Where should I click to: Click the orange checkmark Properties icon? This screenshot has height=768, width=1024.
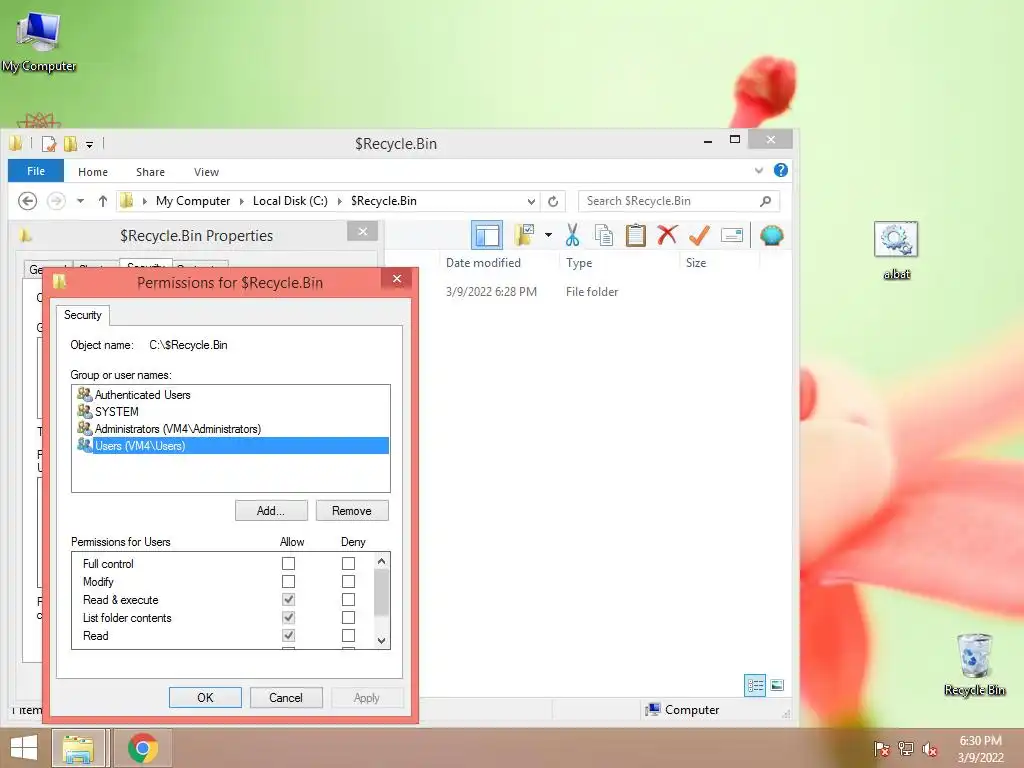(699, 235)
